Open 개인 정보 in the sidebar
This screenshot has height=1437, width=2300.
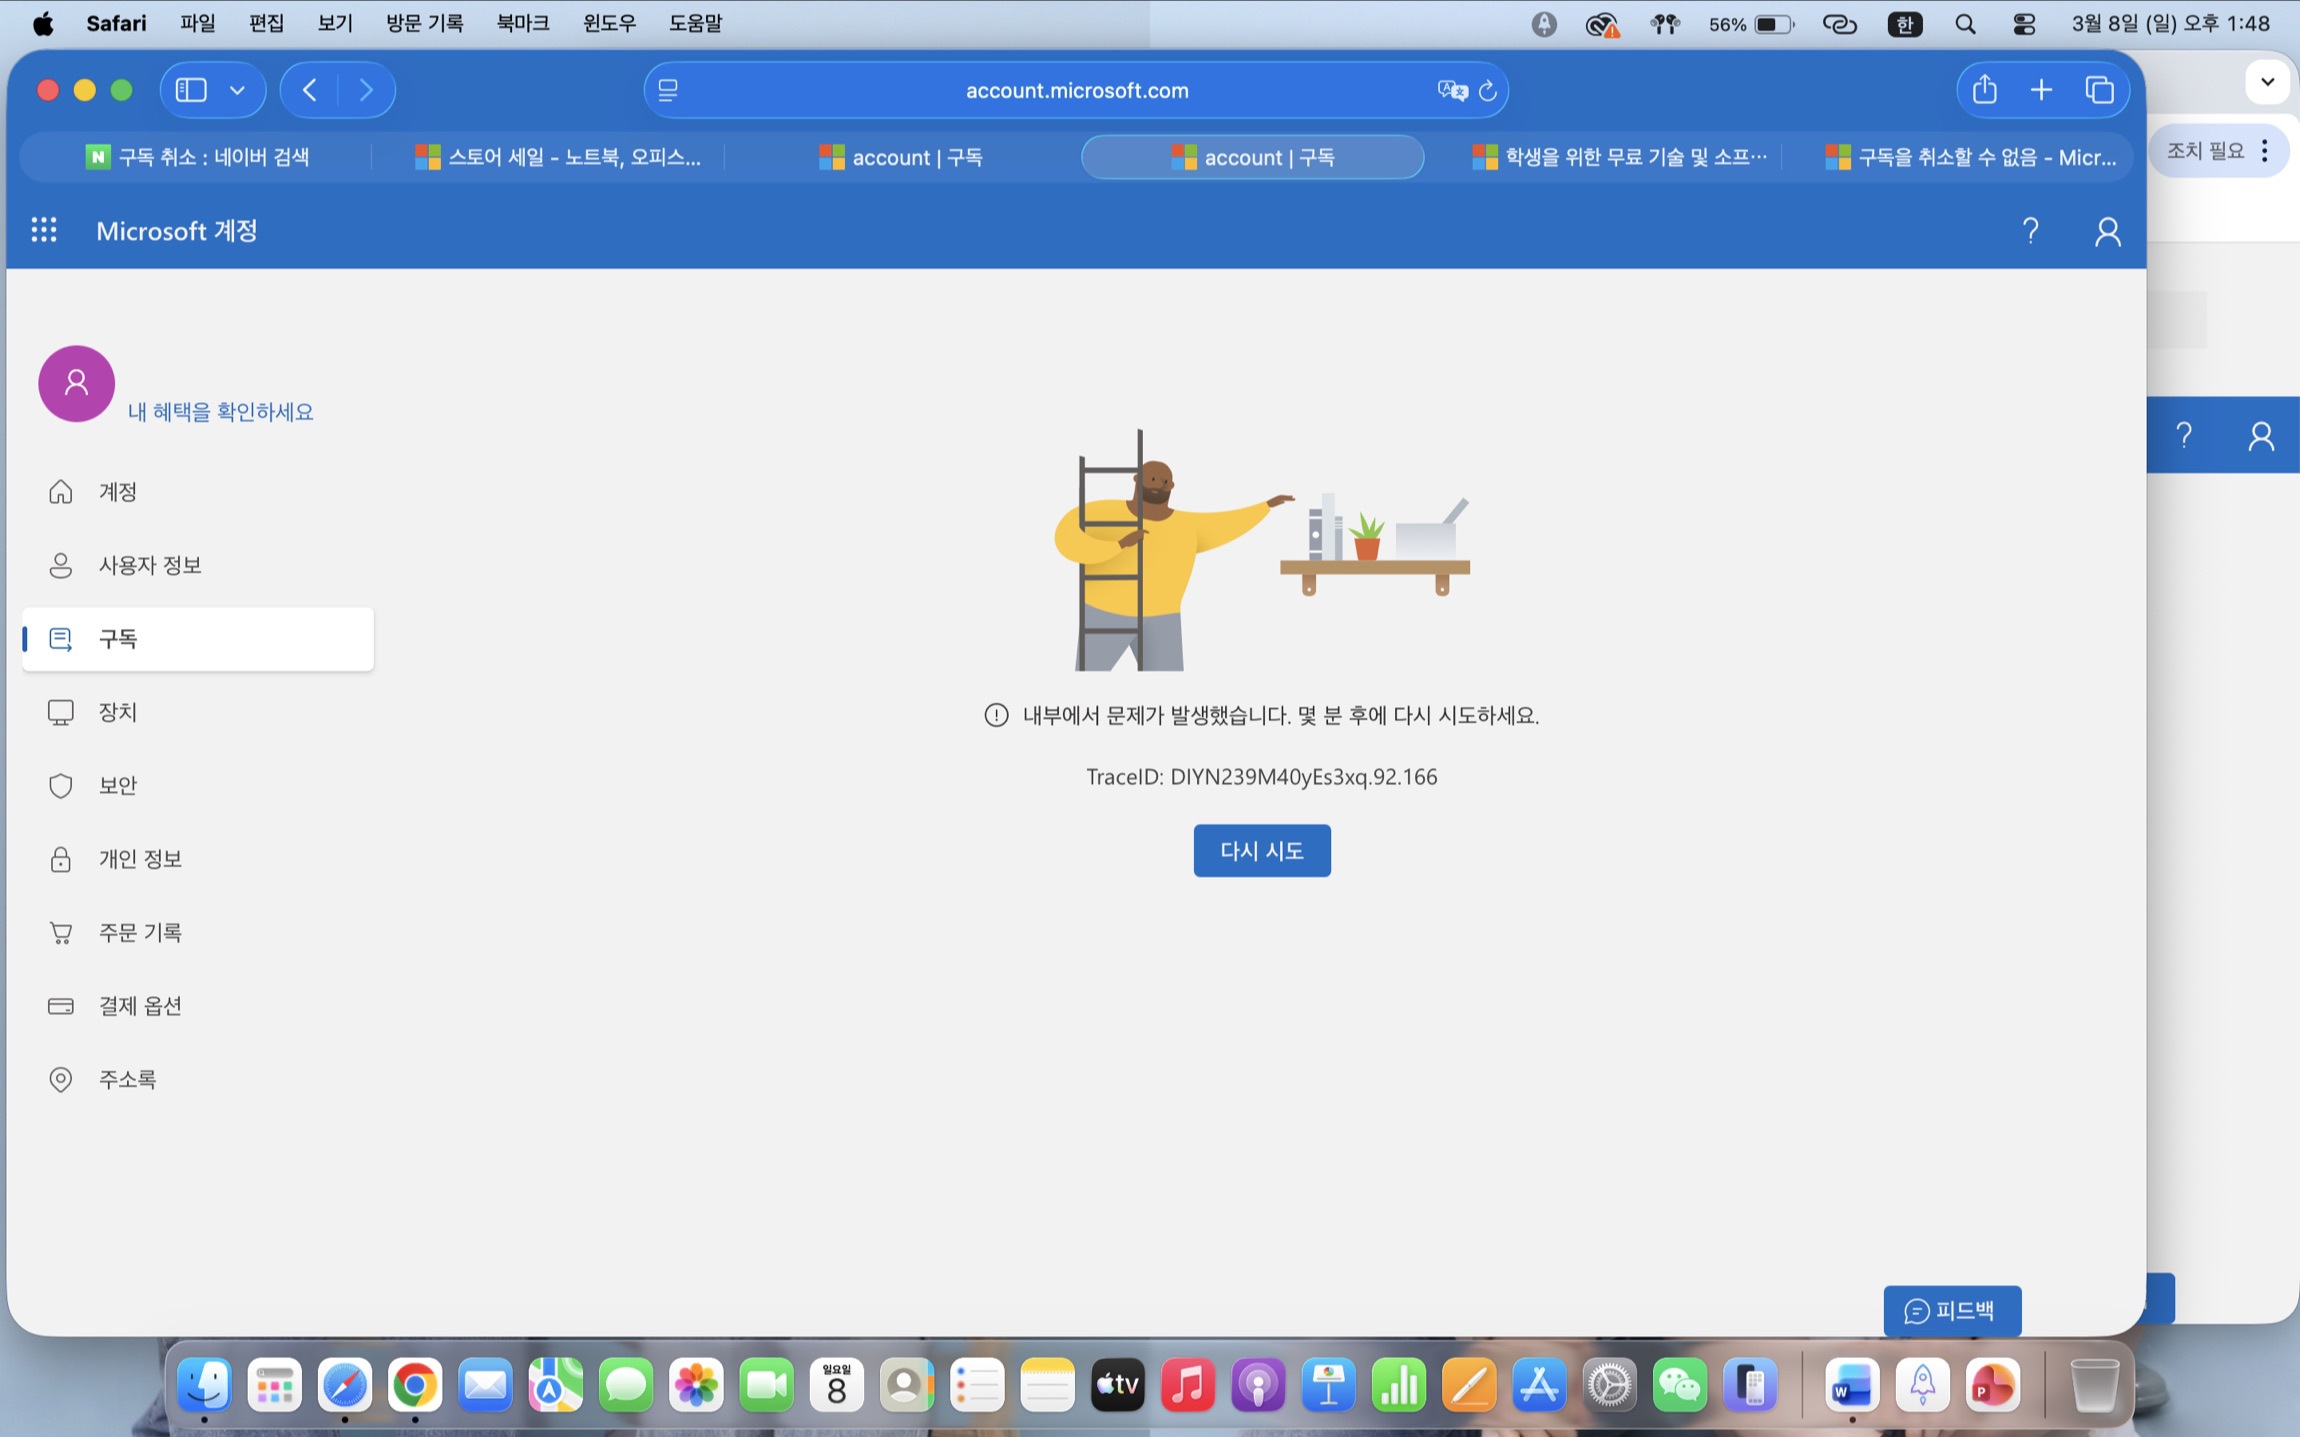198,859
